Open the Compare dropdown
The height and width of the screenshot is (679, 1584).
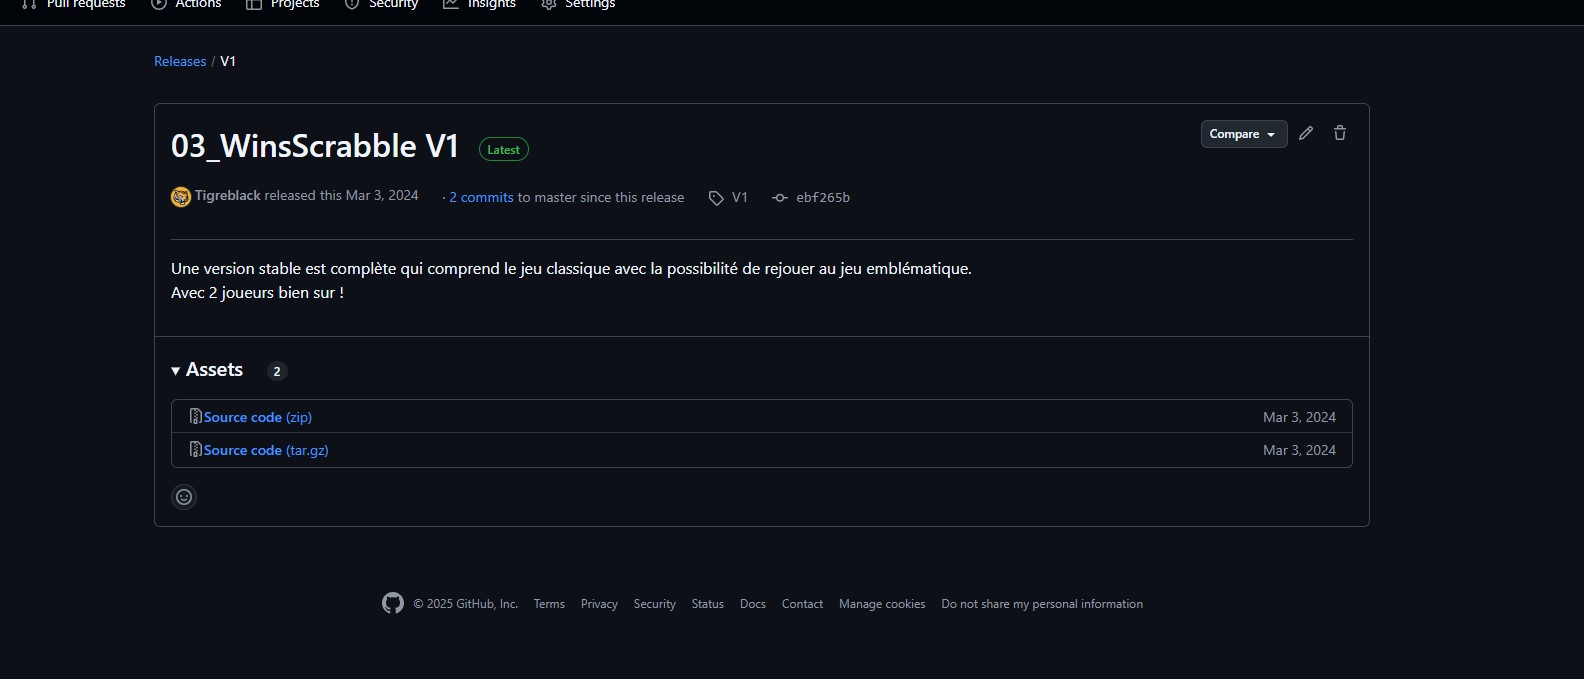[x=1243, y=134]
